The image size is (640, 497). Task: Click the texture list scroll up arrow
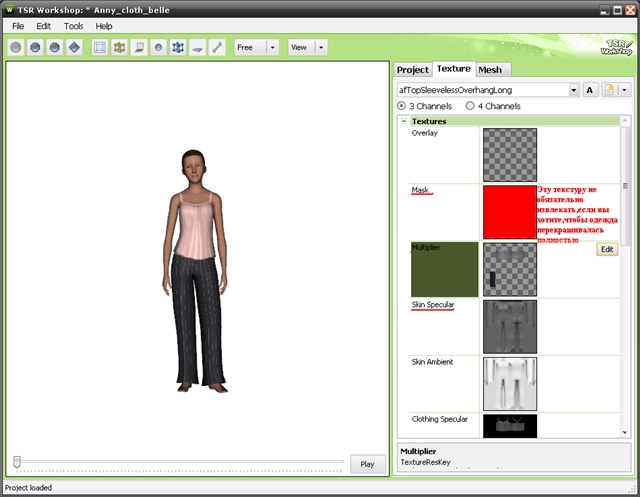coord(624,121)
